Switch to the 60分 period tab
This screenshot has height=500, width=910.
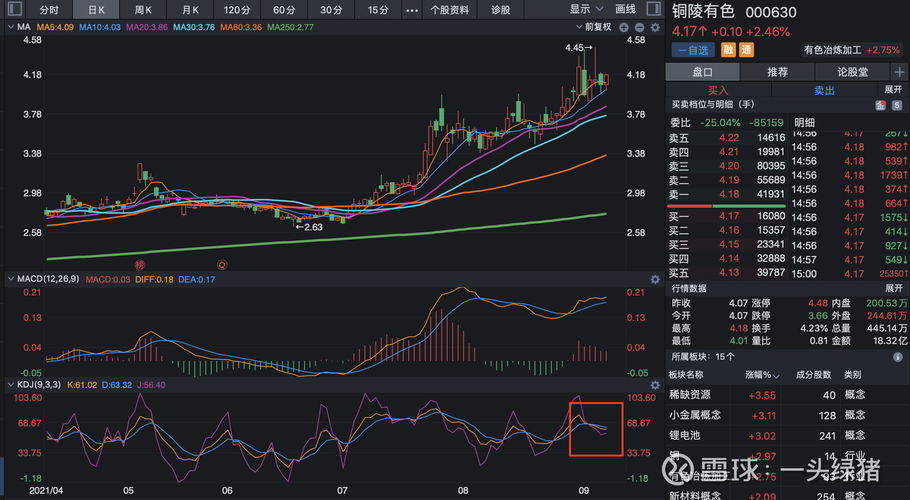[x=284, y=10]
